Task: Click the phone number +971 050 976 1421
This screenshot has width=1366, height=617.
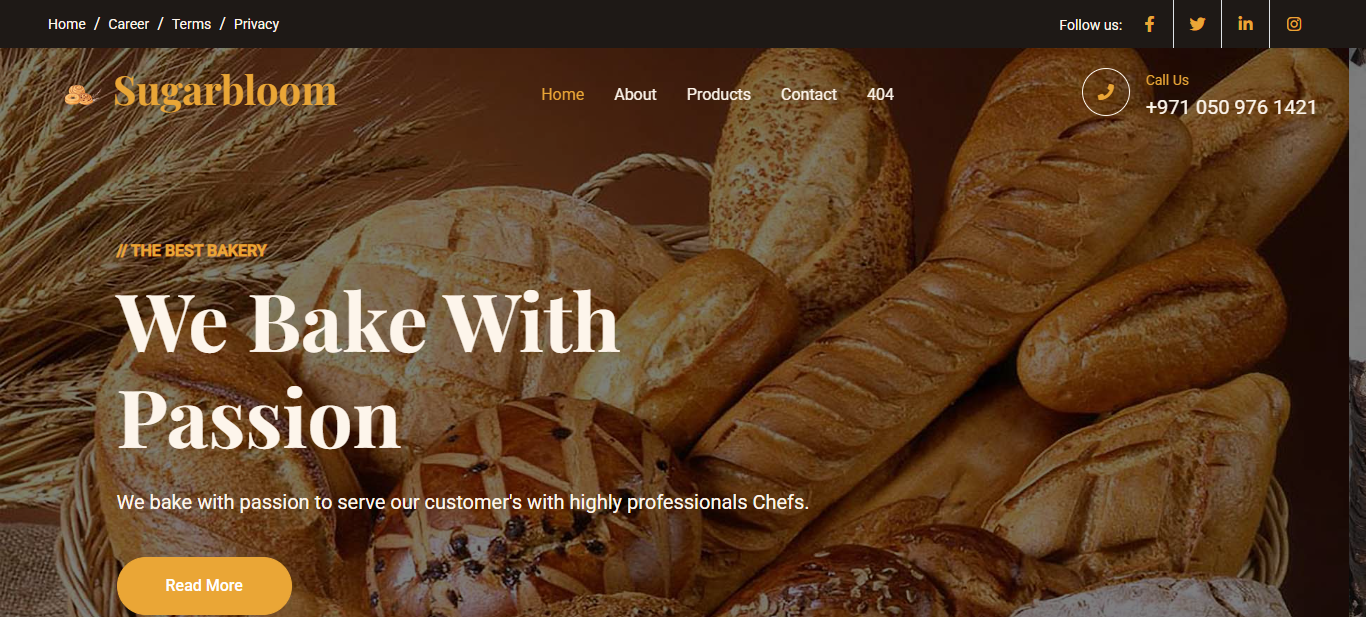Action: coord(1231,107)
